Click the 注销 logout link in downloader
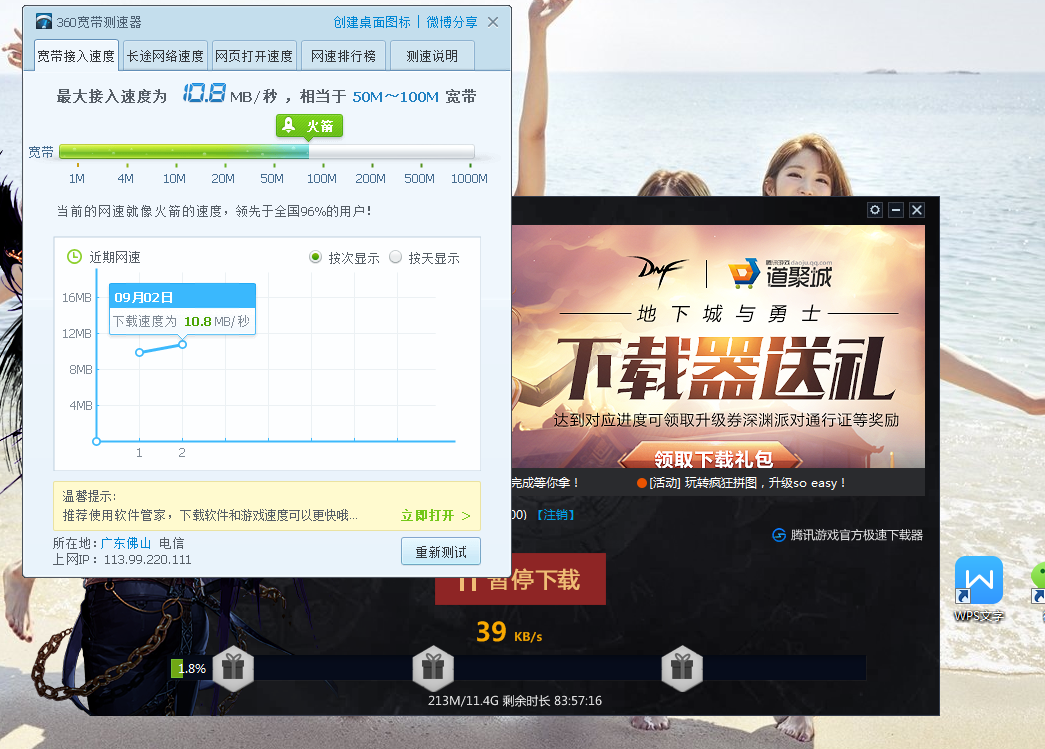Image resolution: width=1045 pixels, height=749 pixels. (x=556, y=514)
